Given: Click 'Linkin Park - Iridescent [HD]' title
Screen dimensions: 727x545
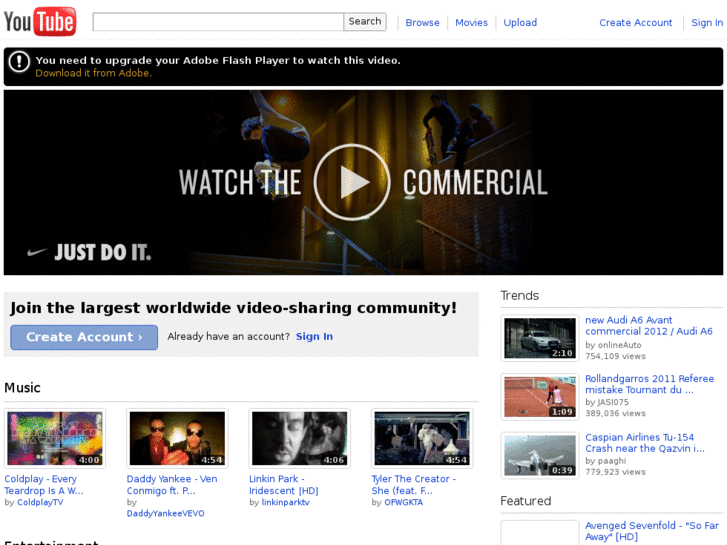Looking at the screenshot, I should (283, 485).
